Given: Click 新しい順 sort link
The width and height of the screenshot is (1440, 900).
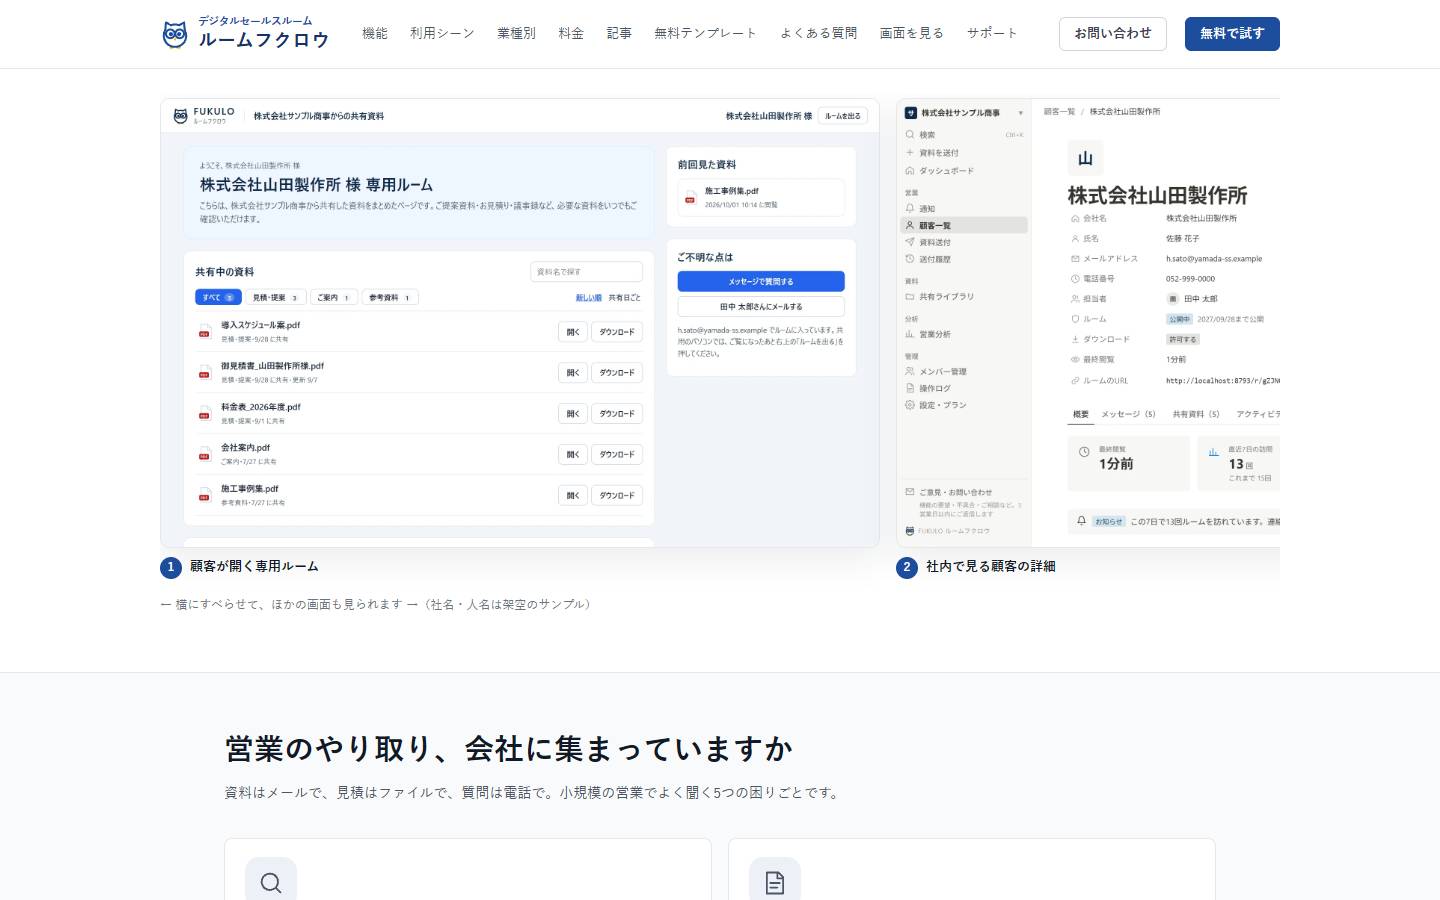Looking at the screenshot, I should [589, 298].
